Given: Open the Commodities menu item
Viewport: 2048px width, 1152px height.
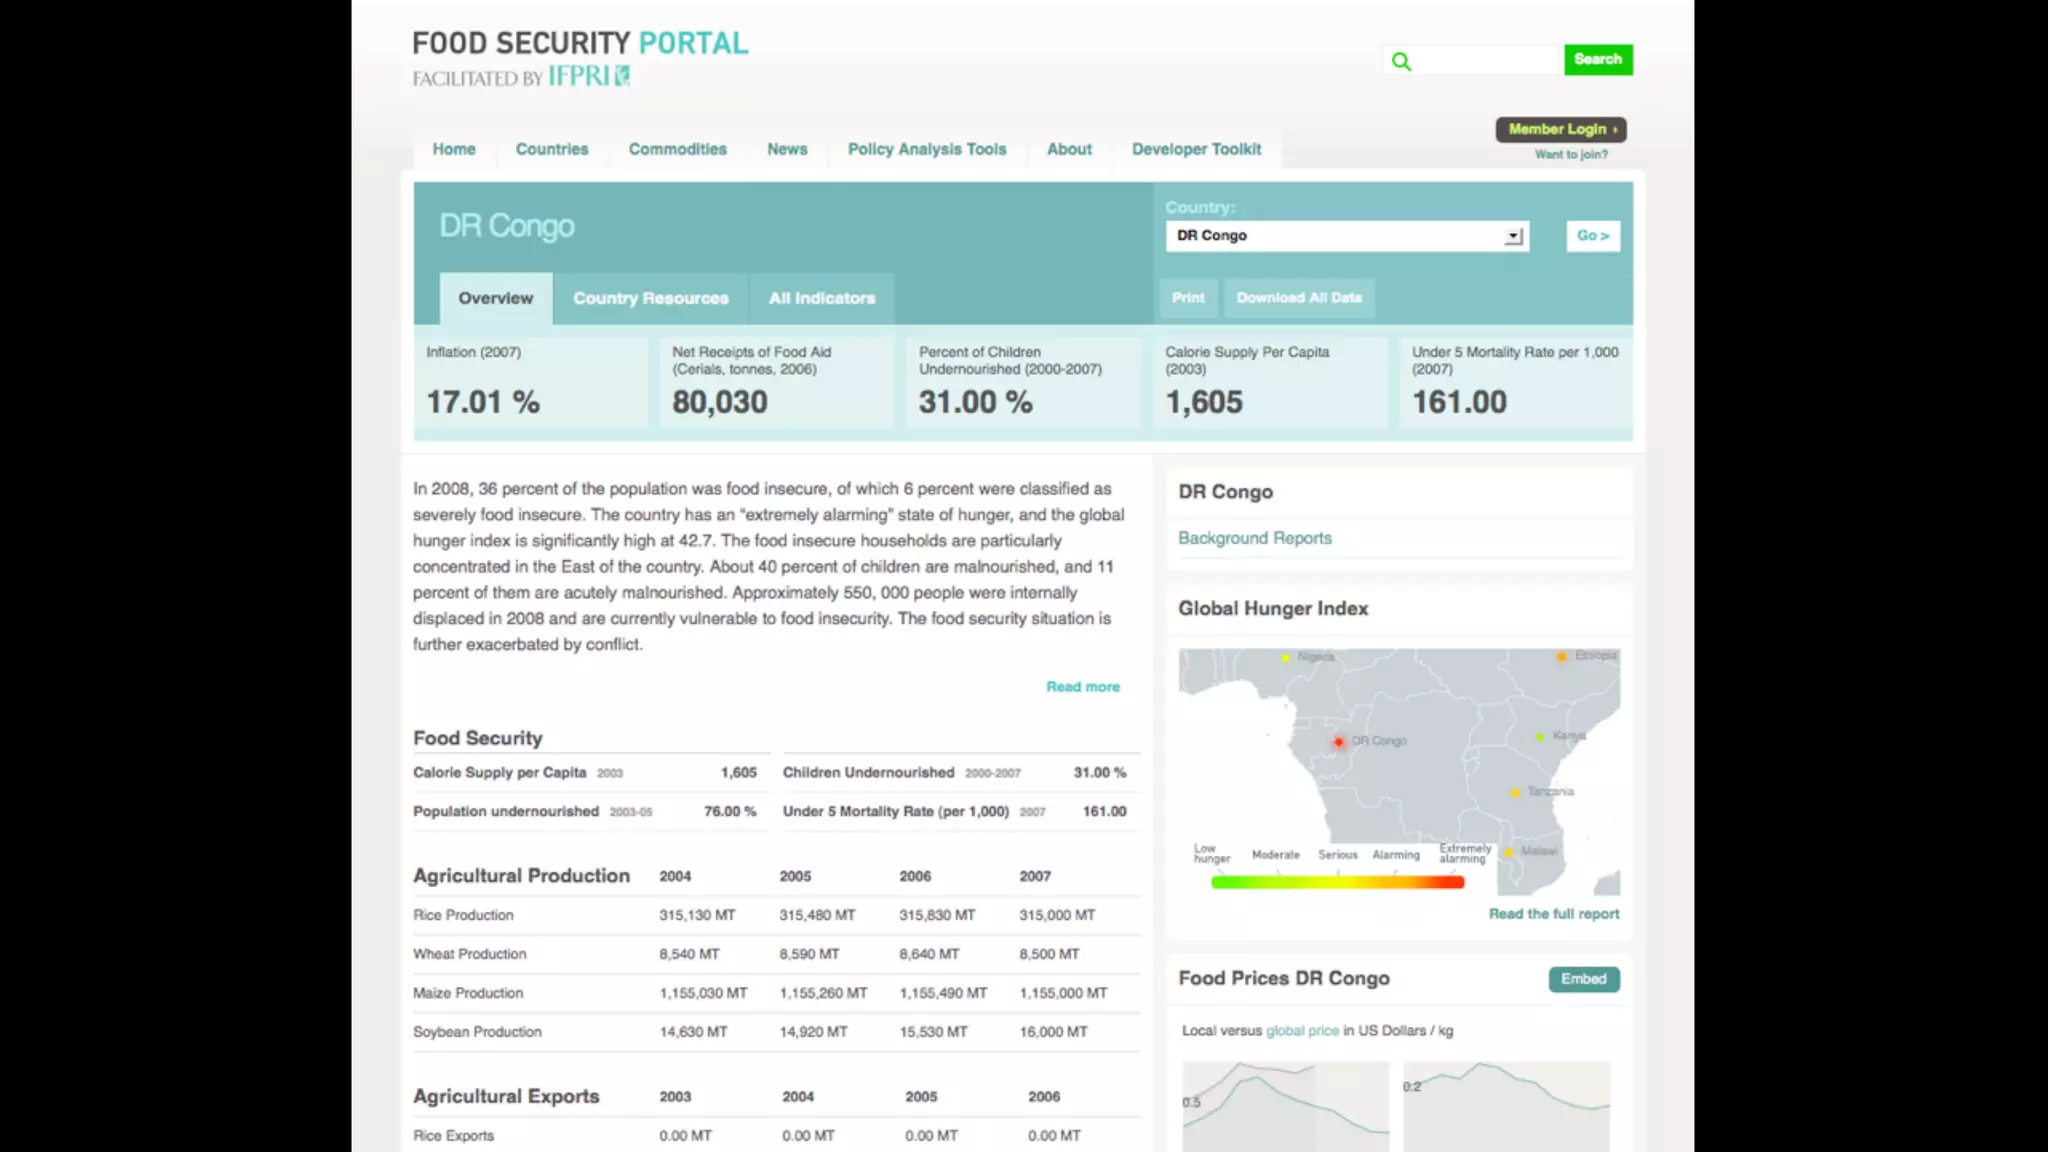Looking at the screenshot, I should (x=677, y=149).
